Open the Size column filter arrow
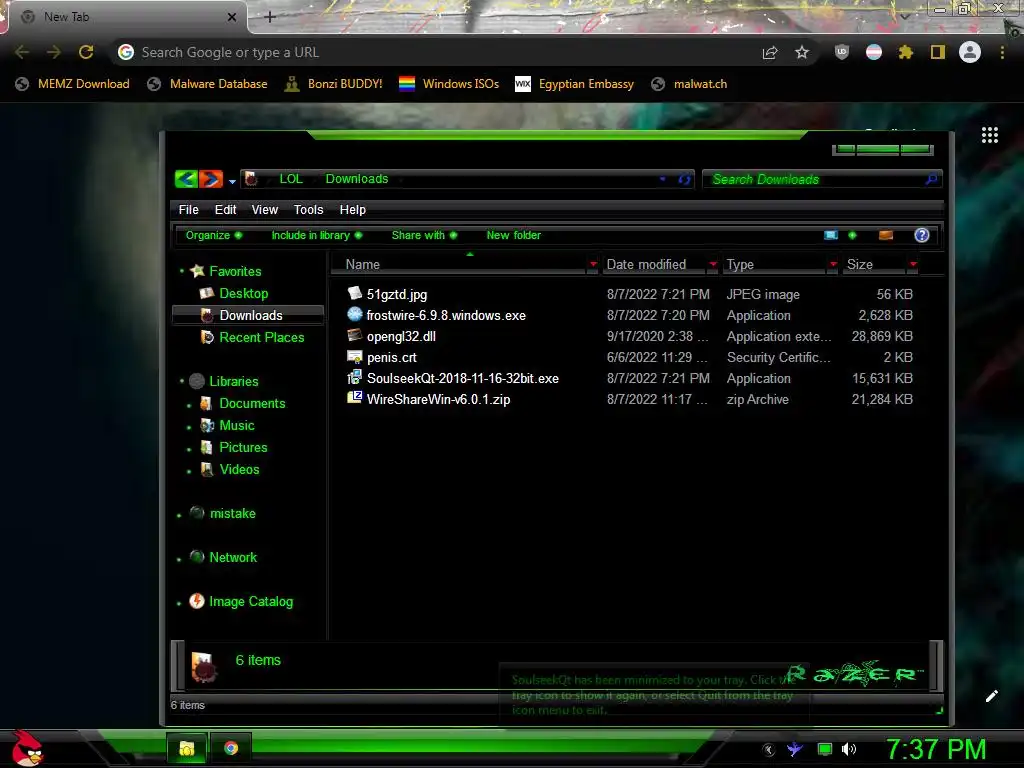This screenshot has height=768, width=1024. (913, 264)
